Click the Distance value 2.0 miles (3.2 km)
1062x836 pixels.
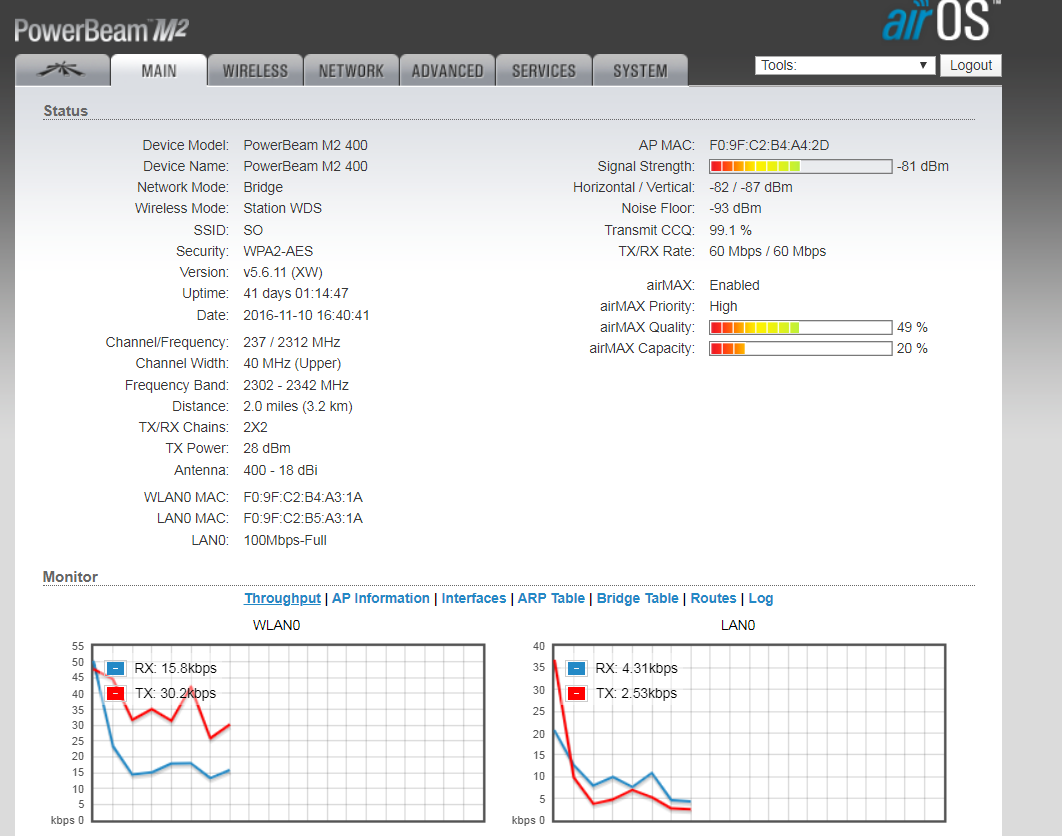[298, 406]
